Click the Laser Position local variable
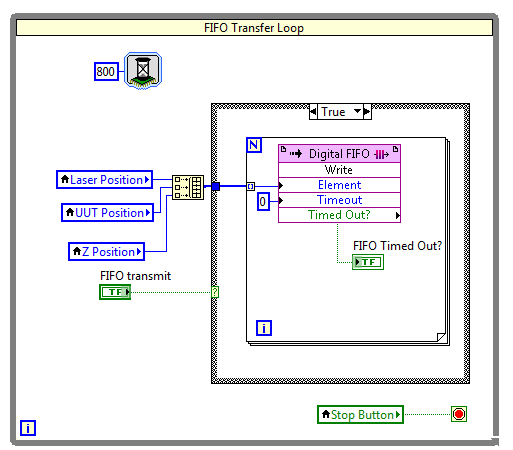This screenshot has width=513, height=450. [105, 180]
